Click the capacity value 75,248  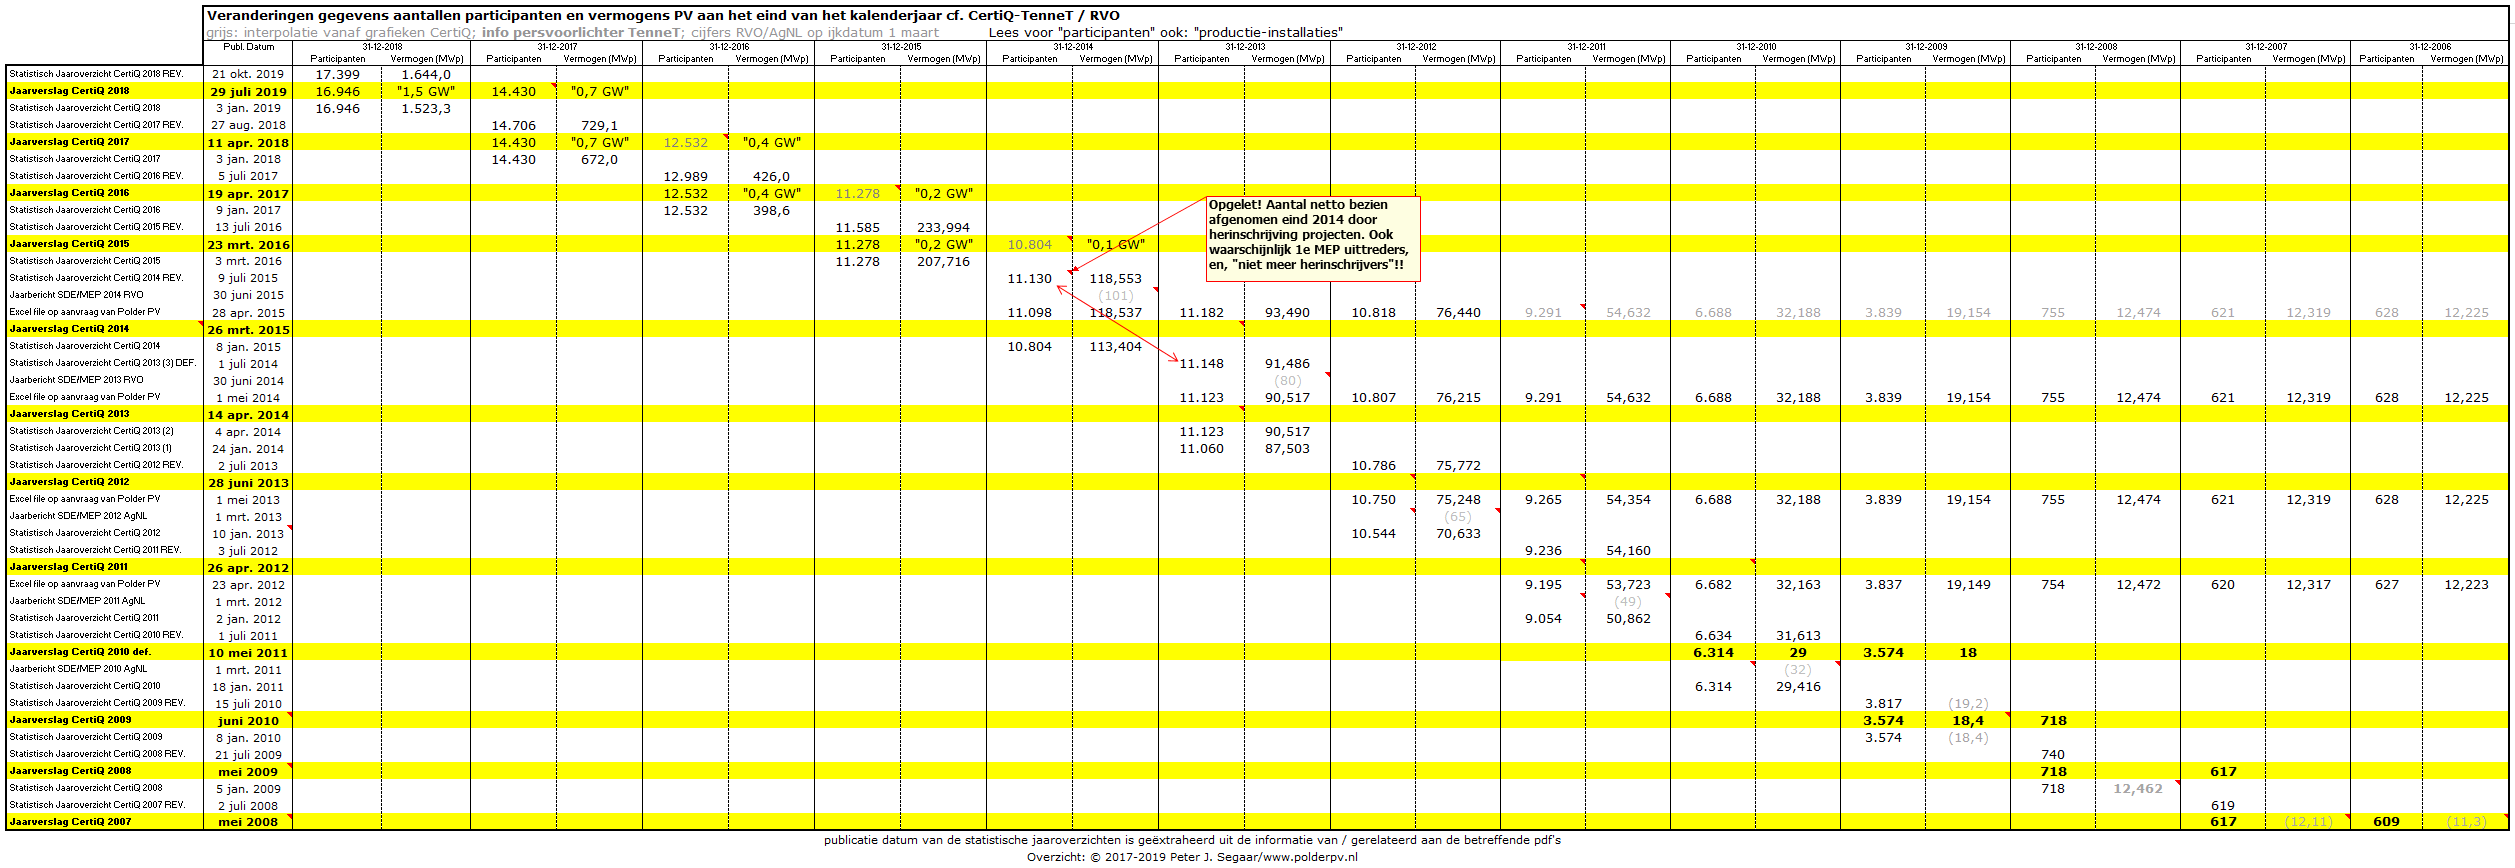(1459, 499)
